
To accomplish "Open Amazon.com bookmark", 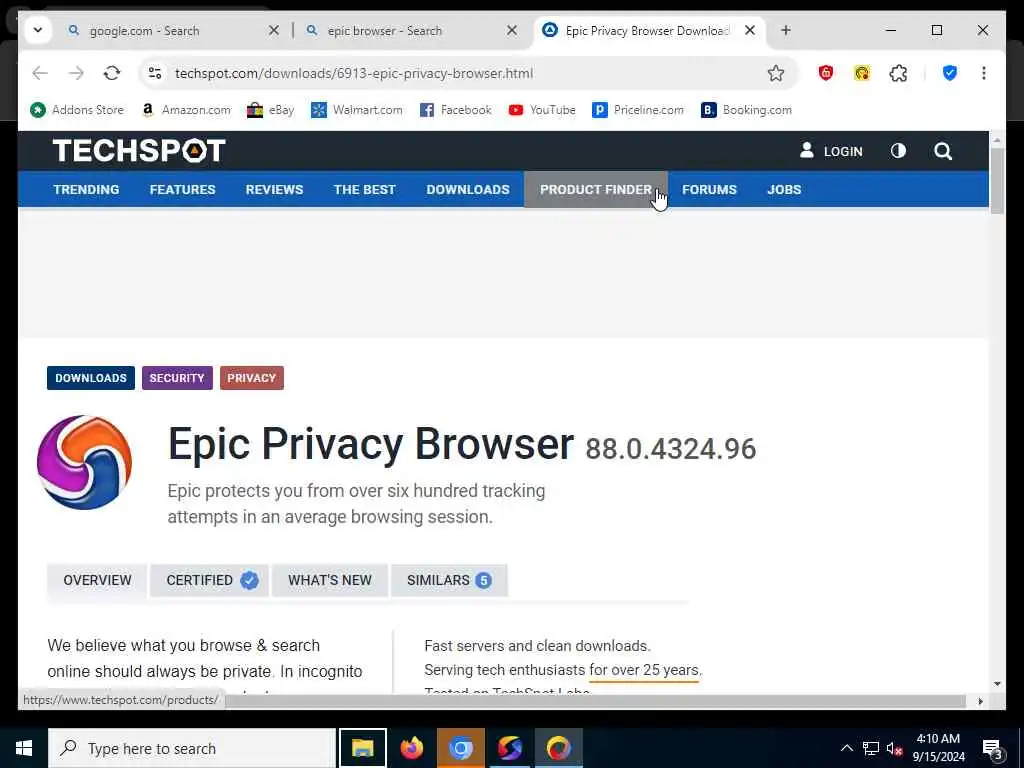I will (186, 110).
